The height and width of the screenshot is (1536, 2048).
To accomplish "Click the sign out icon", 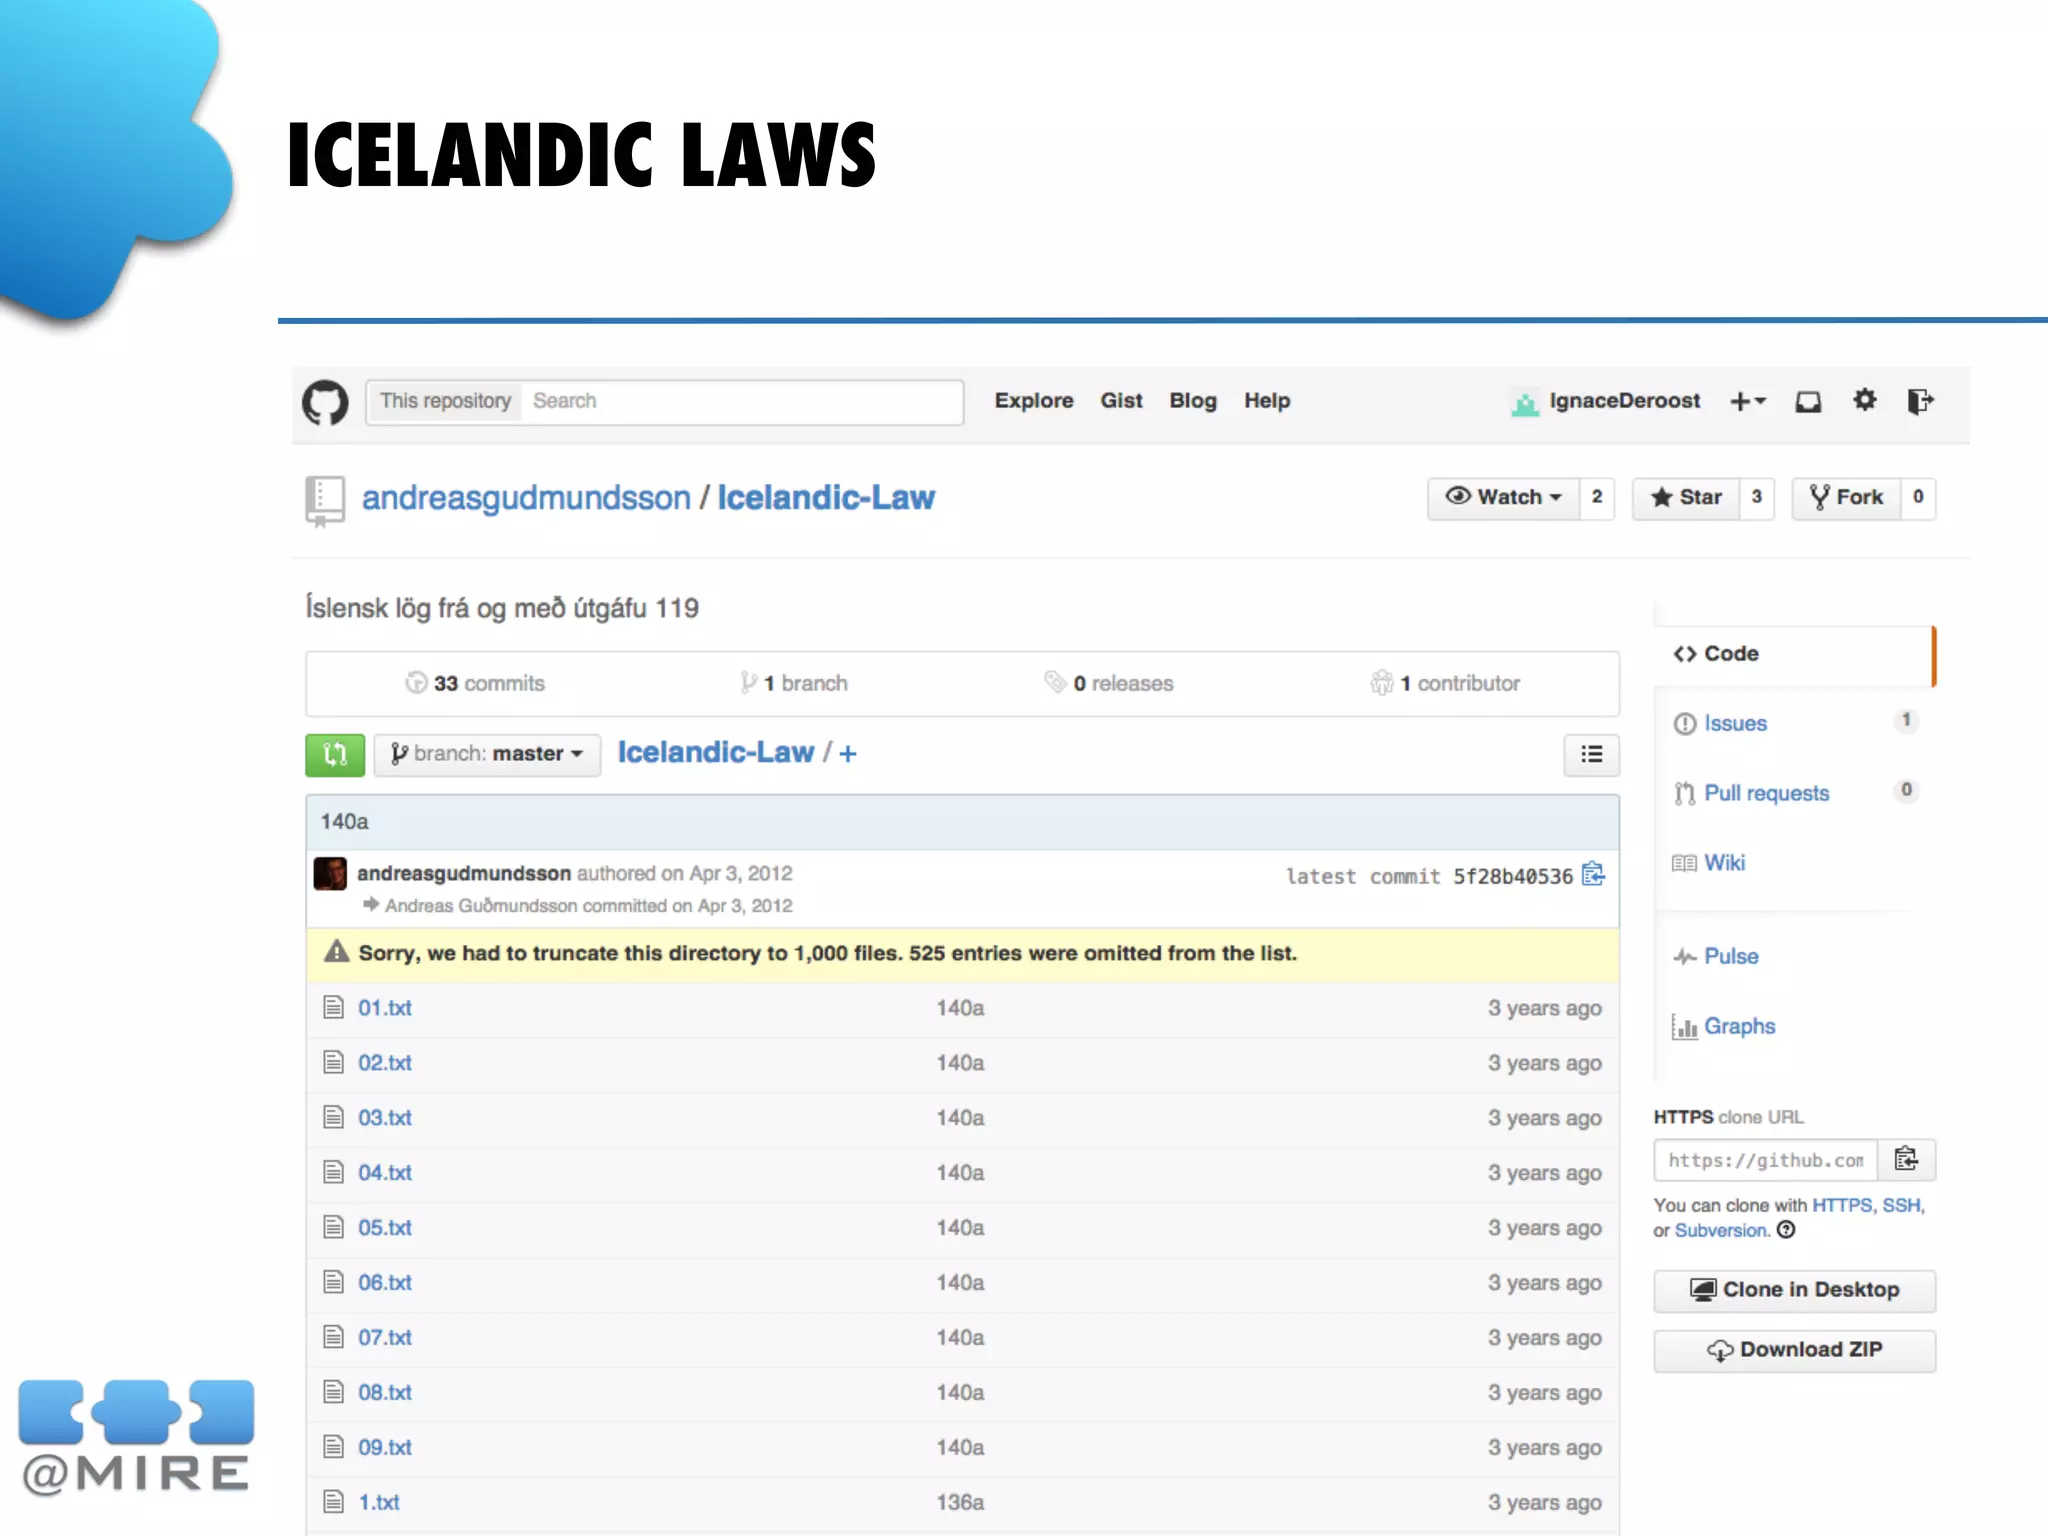I will (x=1920, y=401).
